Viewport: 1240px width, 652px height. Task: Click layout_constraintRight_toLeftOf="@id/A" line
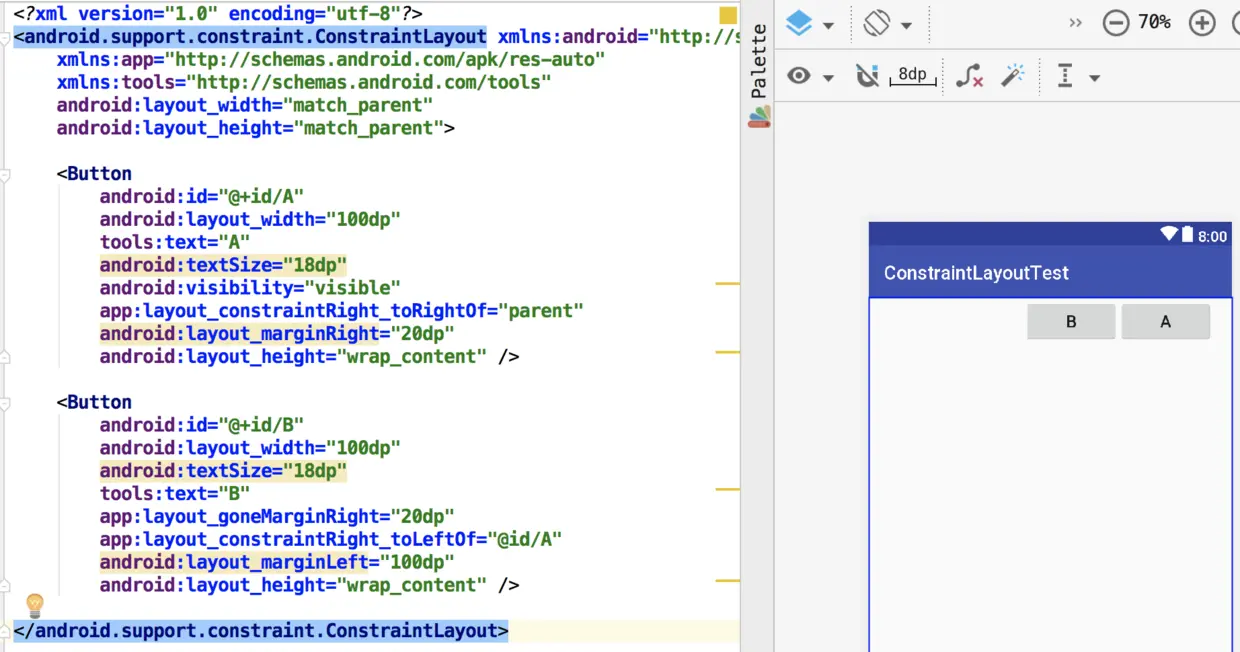coord(331,540)
